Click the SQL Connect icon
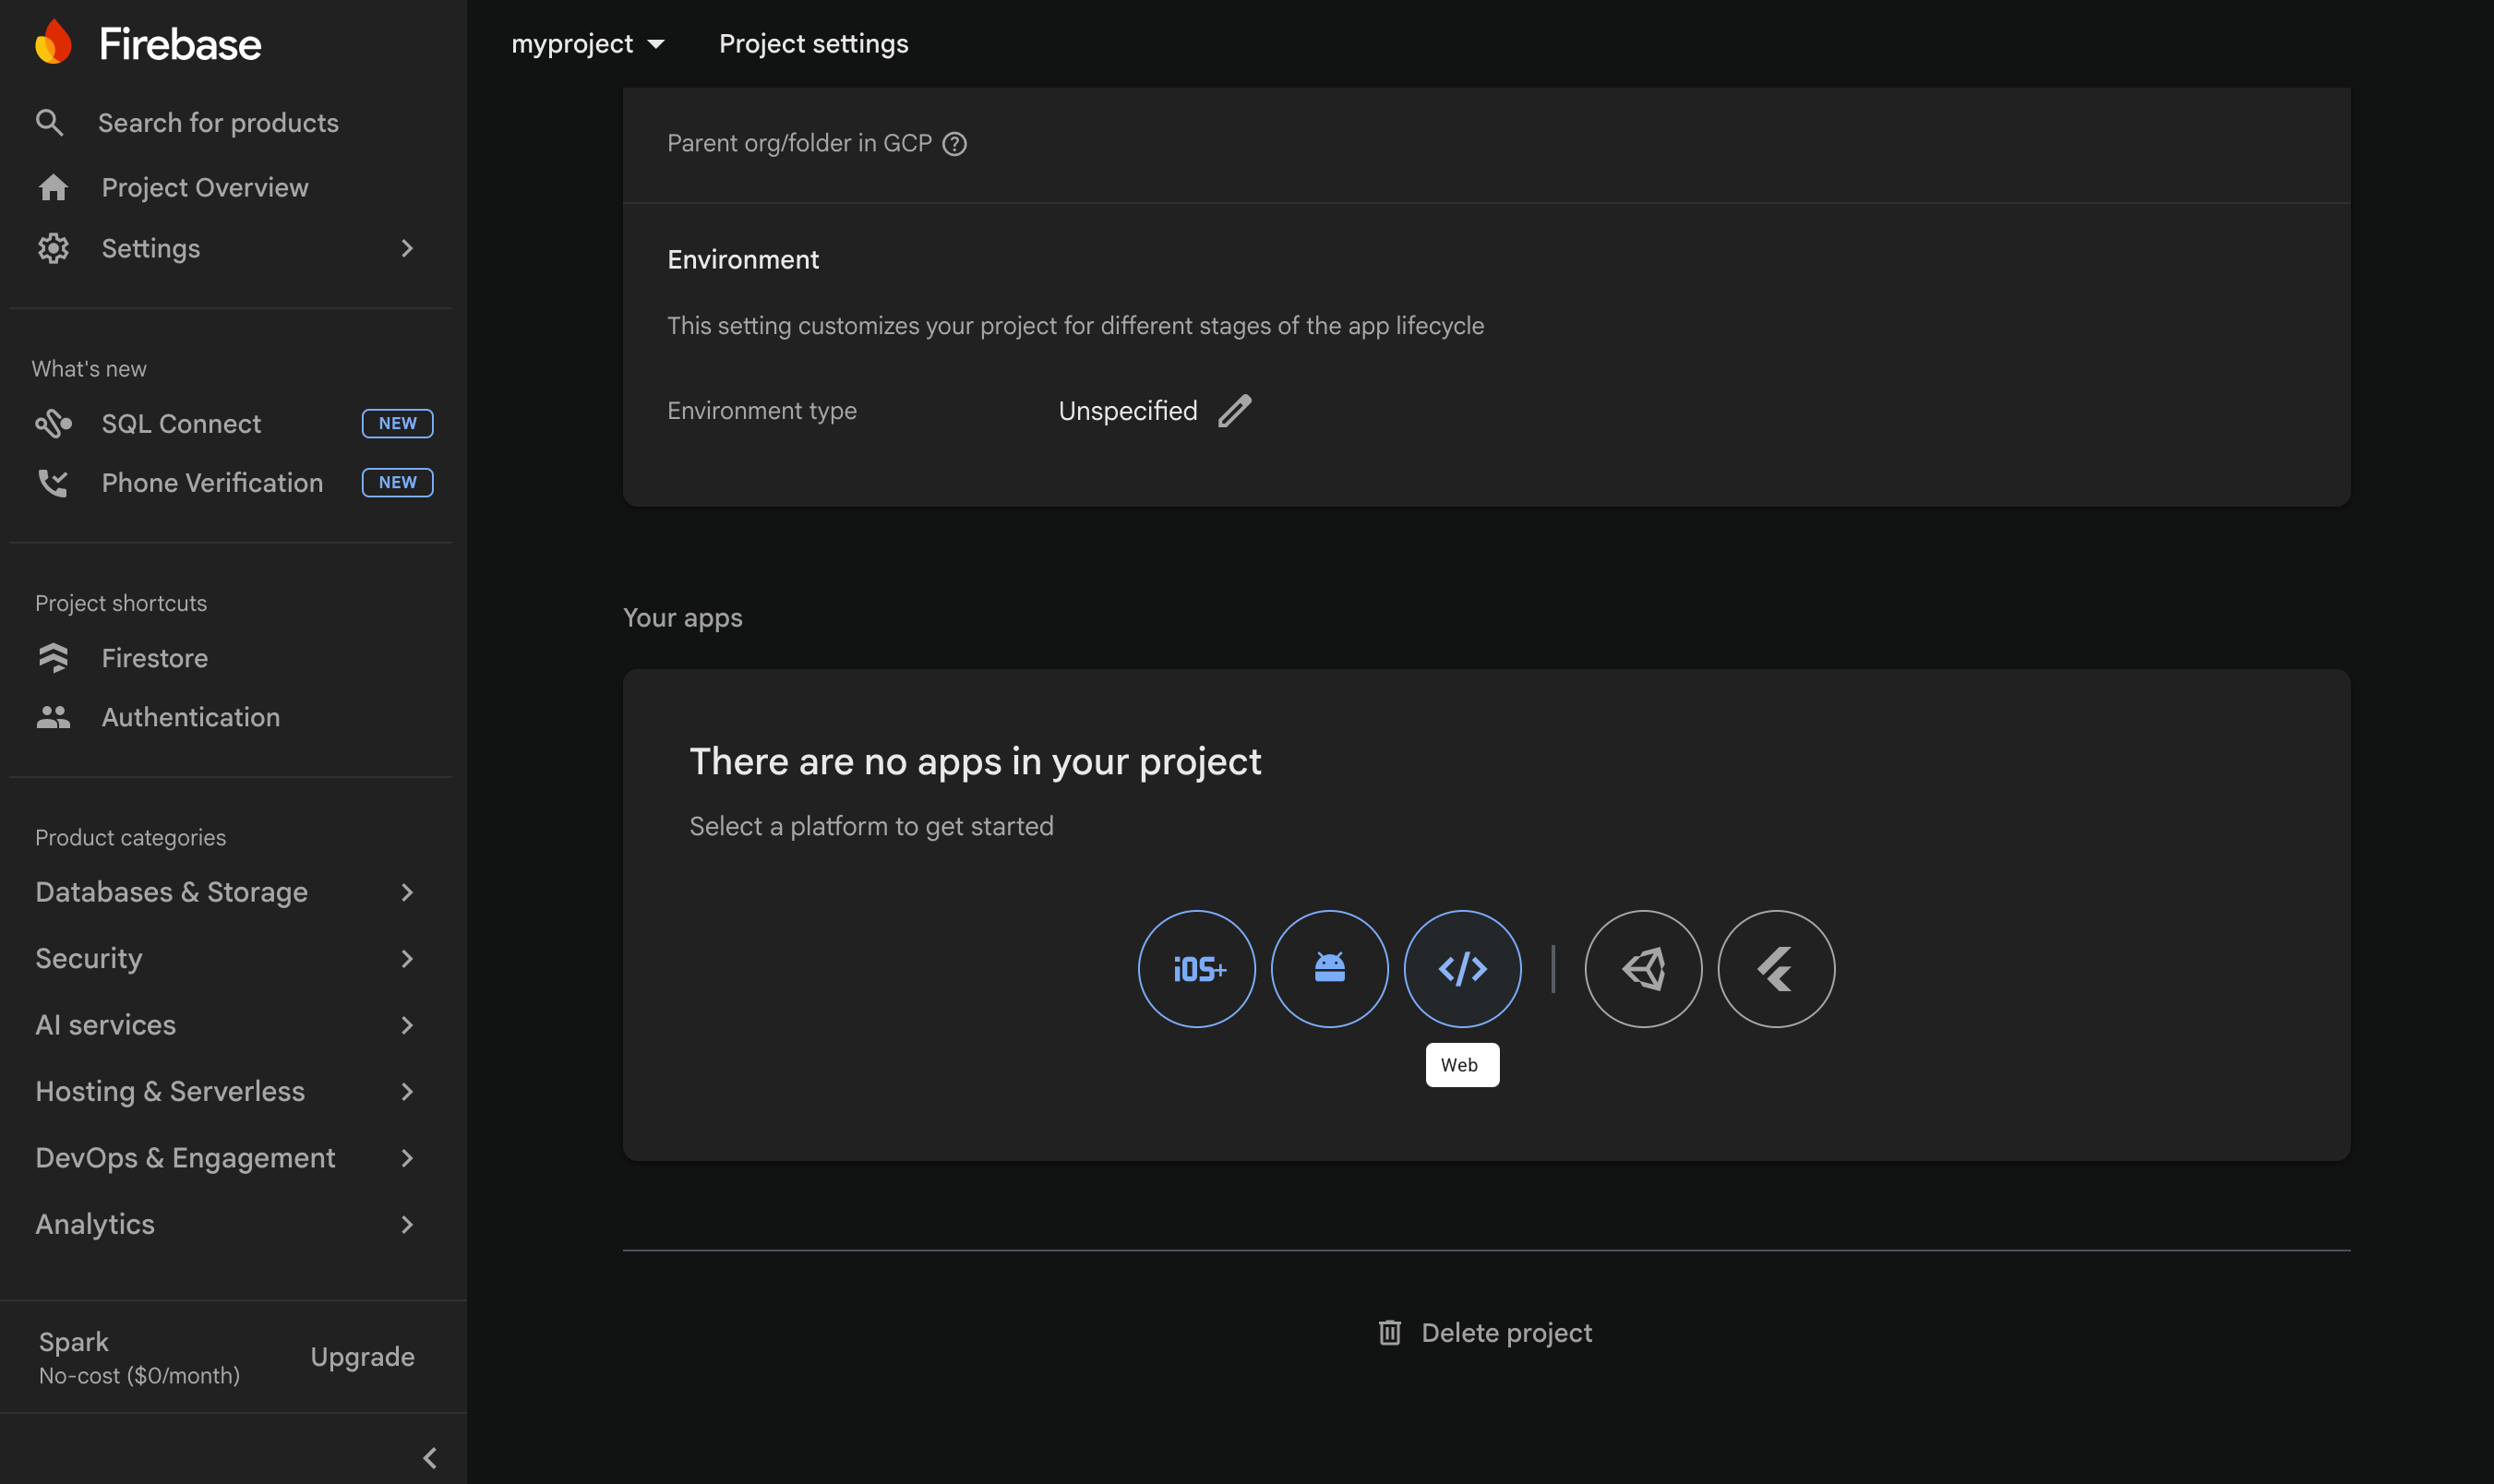Screen dimensions: 2494x1484 point(53,423)
